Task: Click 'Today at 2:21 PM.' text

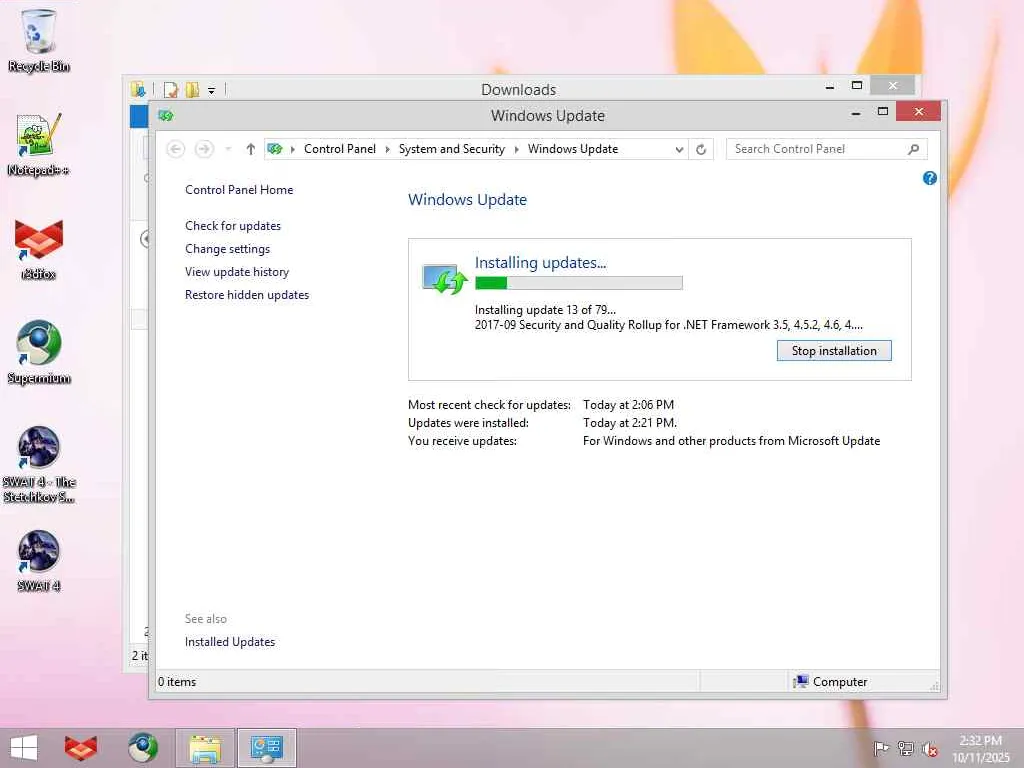Action: point(630,423)
